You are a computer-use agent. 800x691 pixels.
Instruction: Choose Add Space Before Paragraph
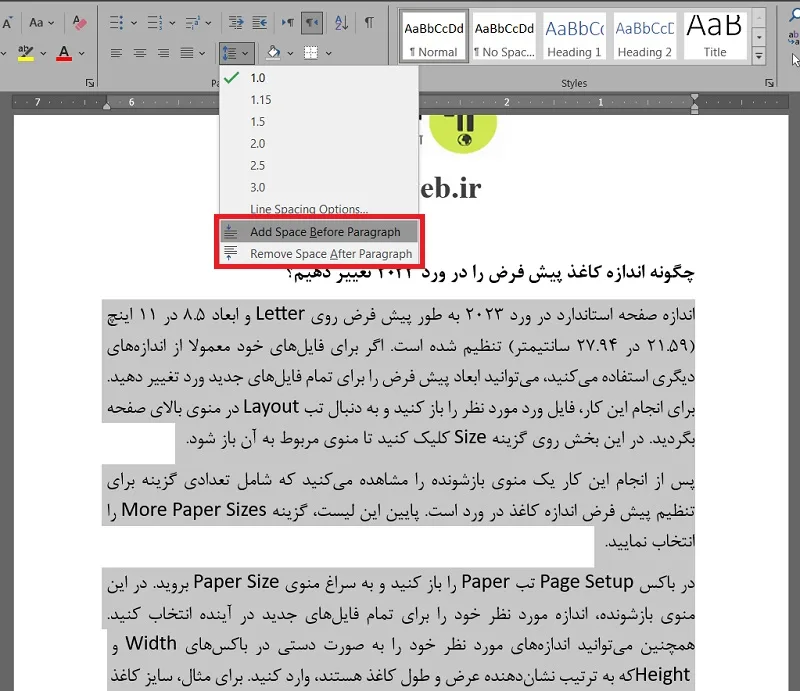point(319,232)
